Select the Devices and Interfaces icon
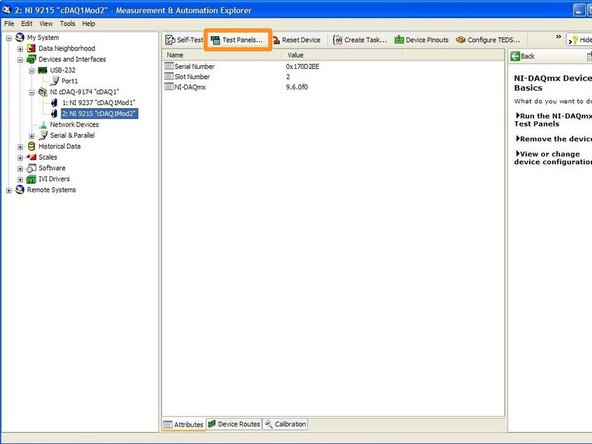Image resolution: width=592 pixels, height=444 pixels. (x=31, y=59)
